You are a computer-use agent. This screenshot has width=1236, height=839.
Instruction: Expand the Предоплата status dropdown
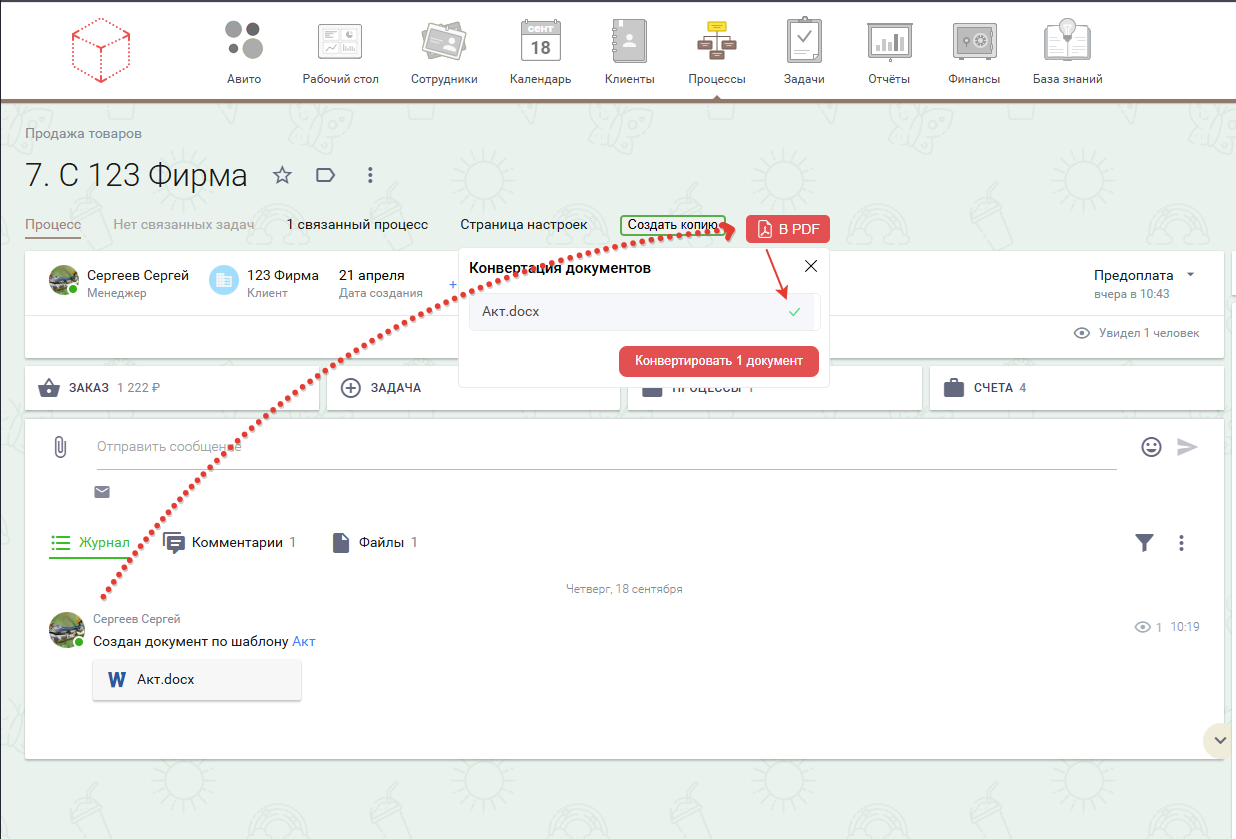coord(1190,275)
